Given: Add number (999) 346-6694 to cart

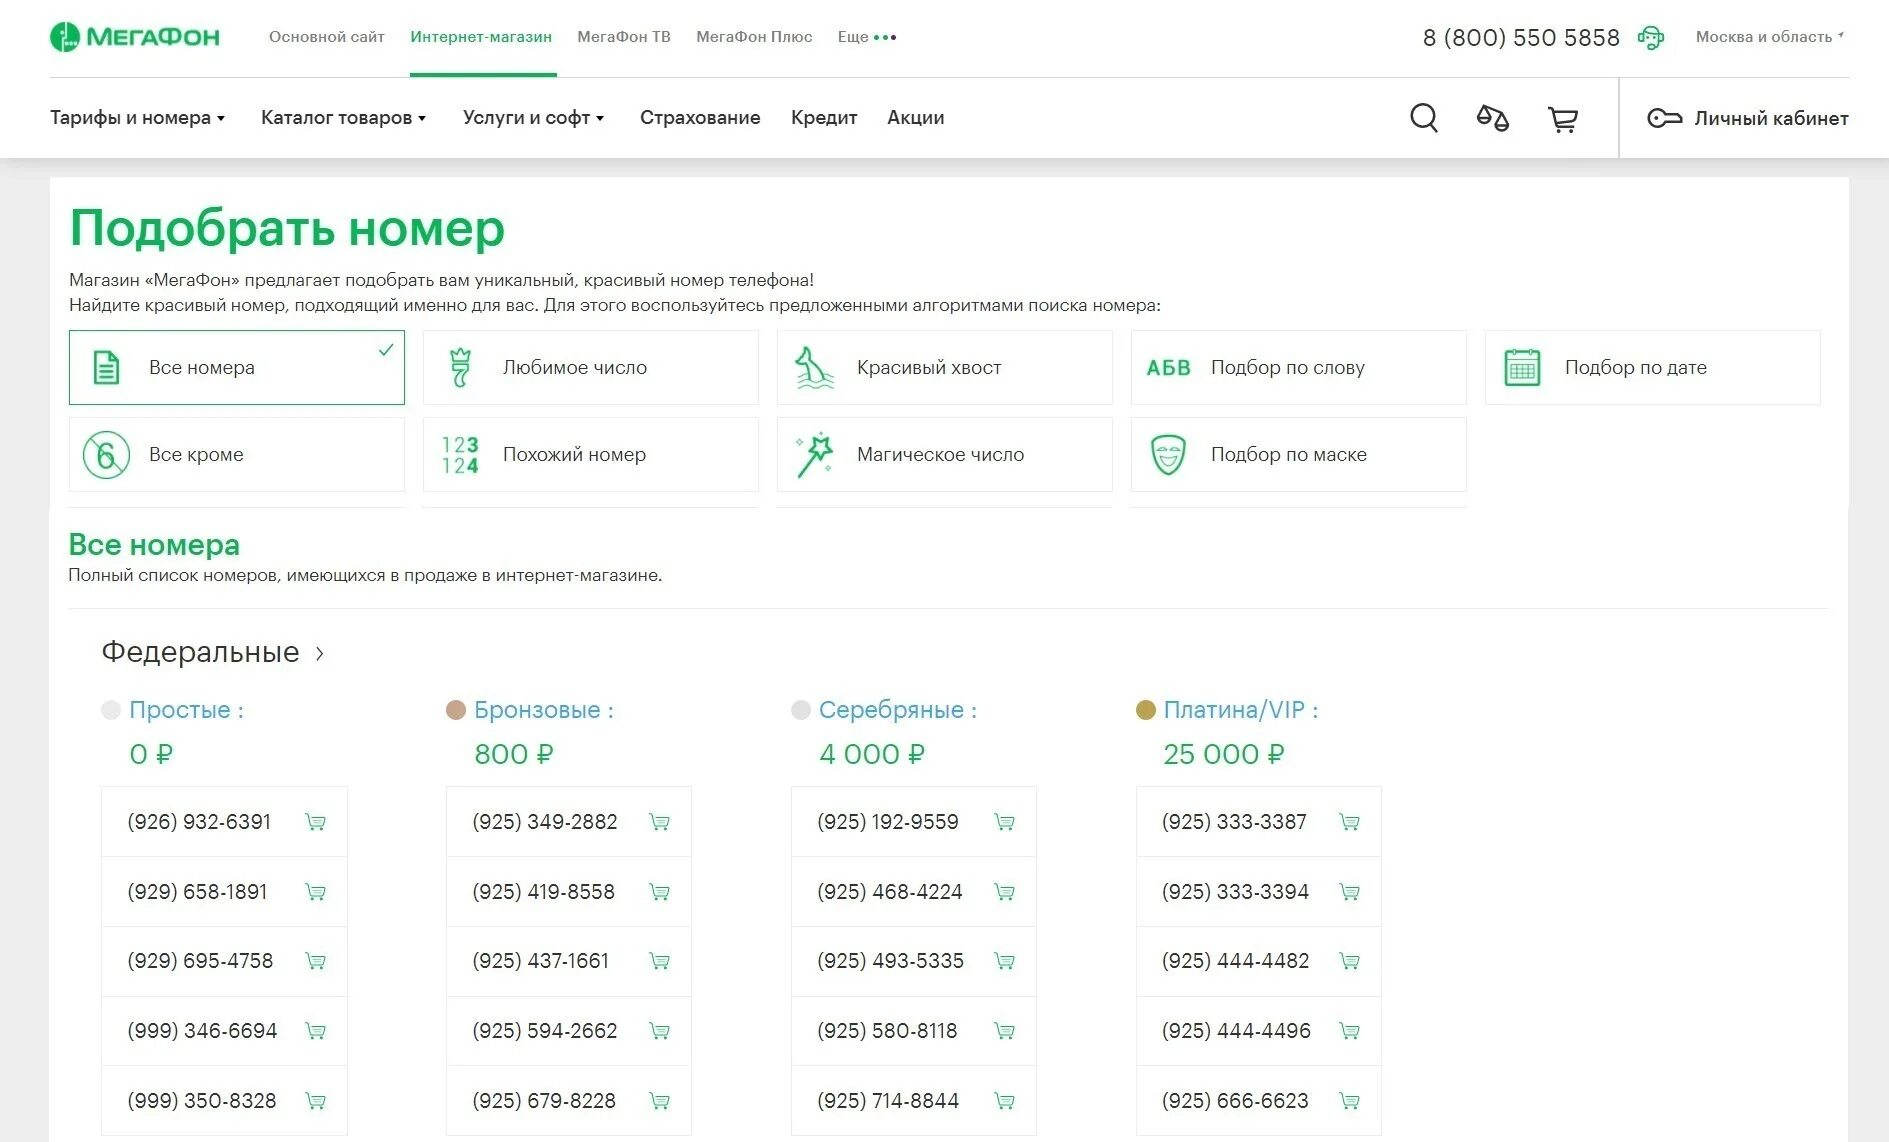Looking at the screenshot, I should tap(315, 1031).
